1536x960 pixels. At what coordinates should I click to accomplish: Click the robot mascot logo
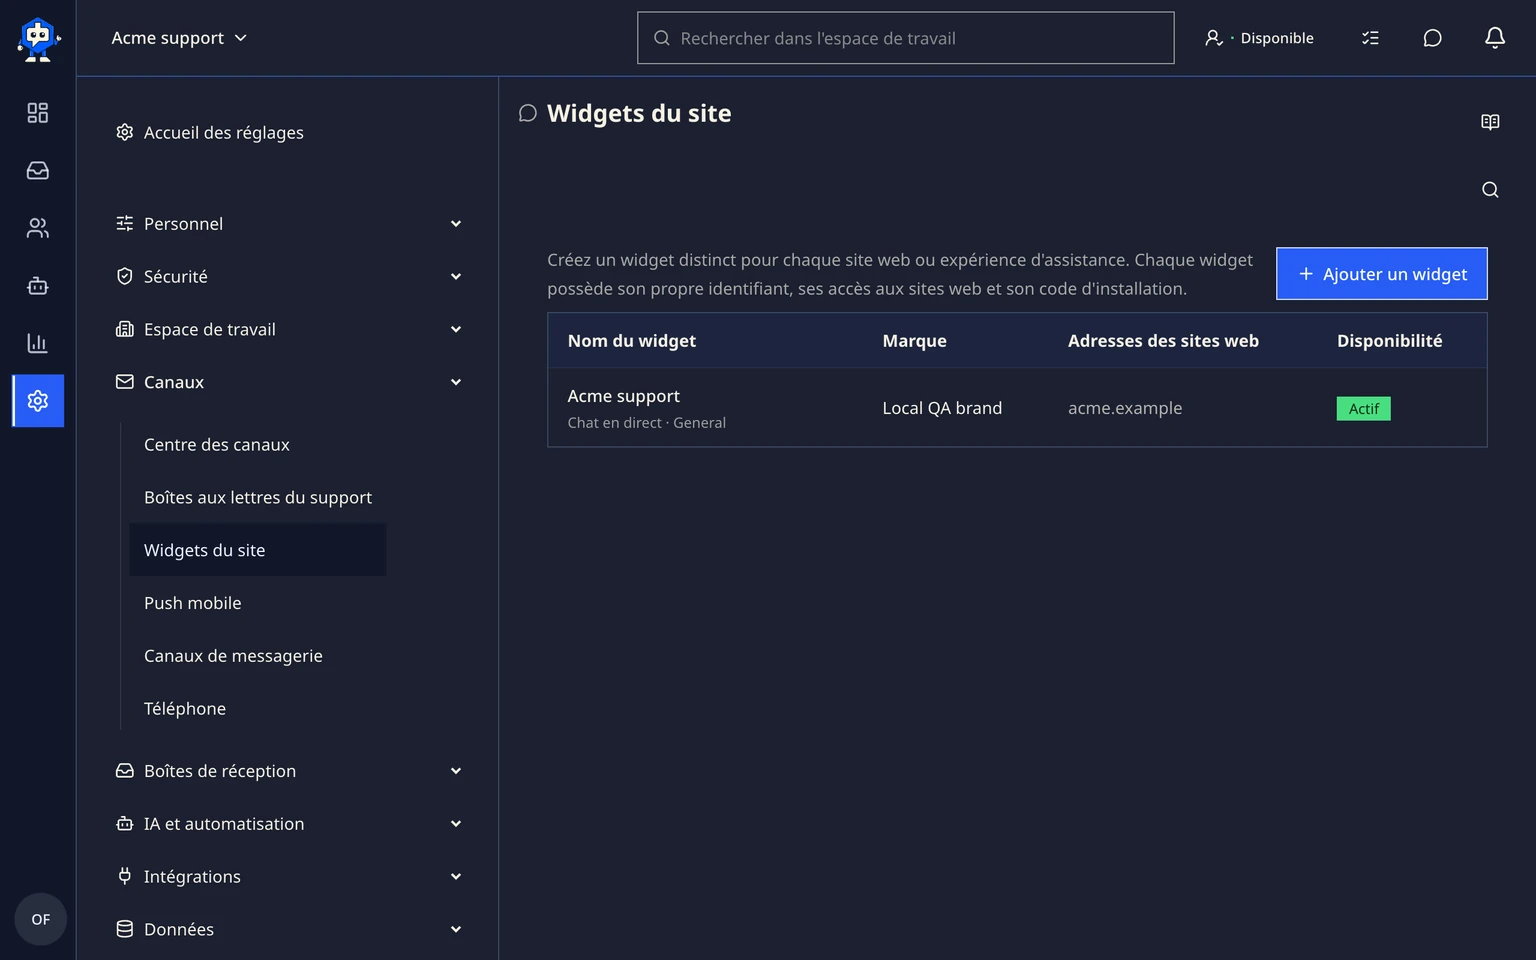[x=38, y=39]
